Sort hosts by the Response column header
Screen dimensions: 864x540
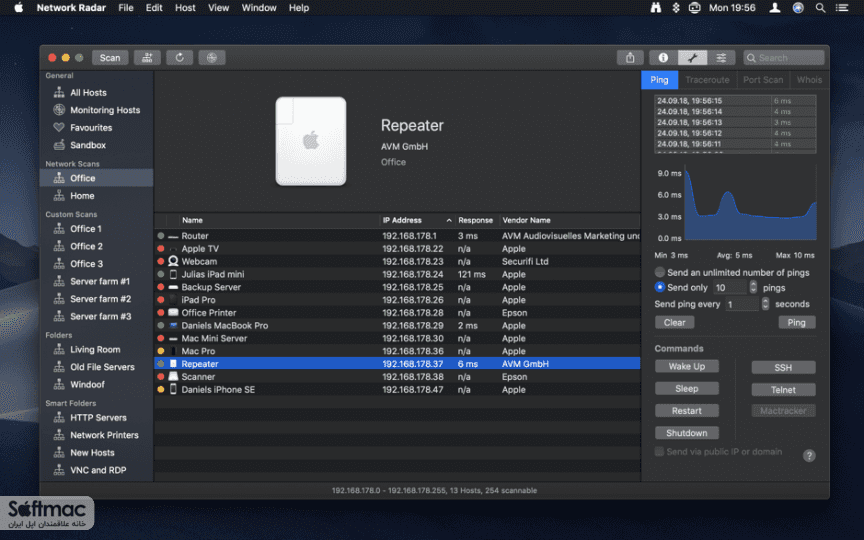pyautogui.click(x=476, y=220)
